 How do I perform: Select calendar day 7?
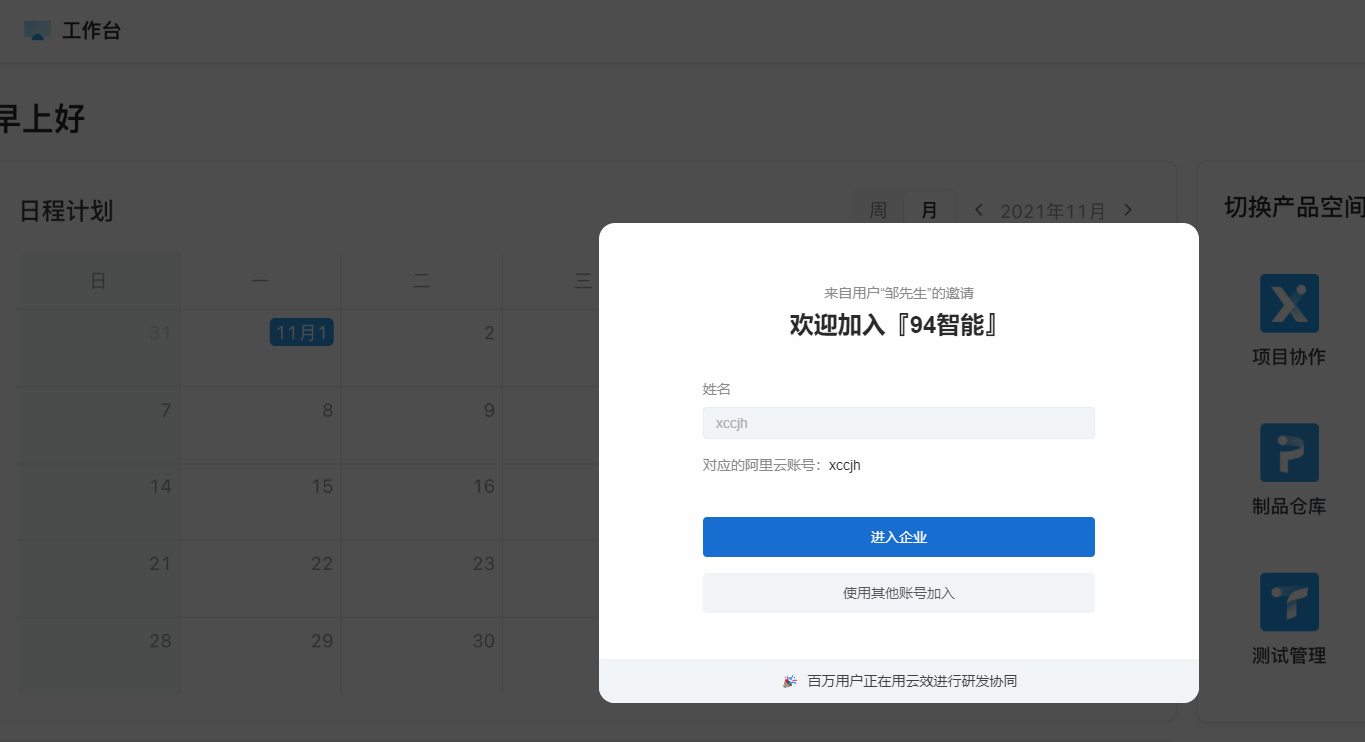[x=166, y=410]
